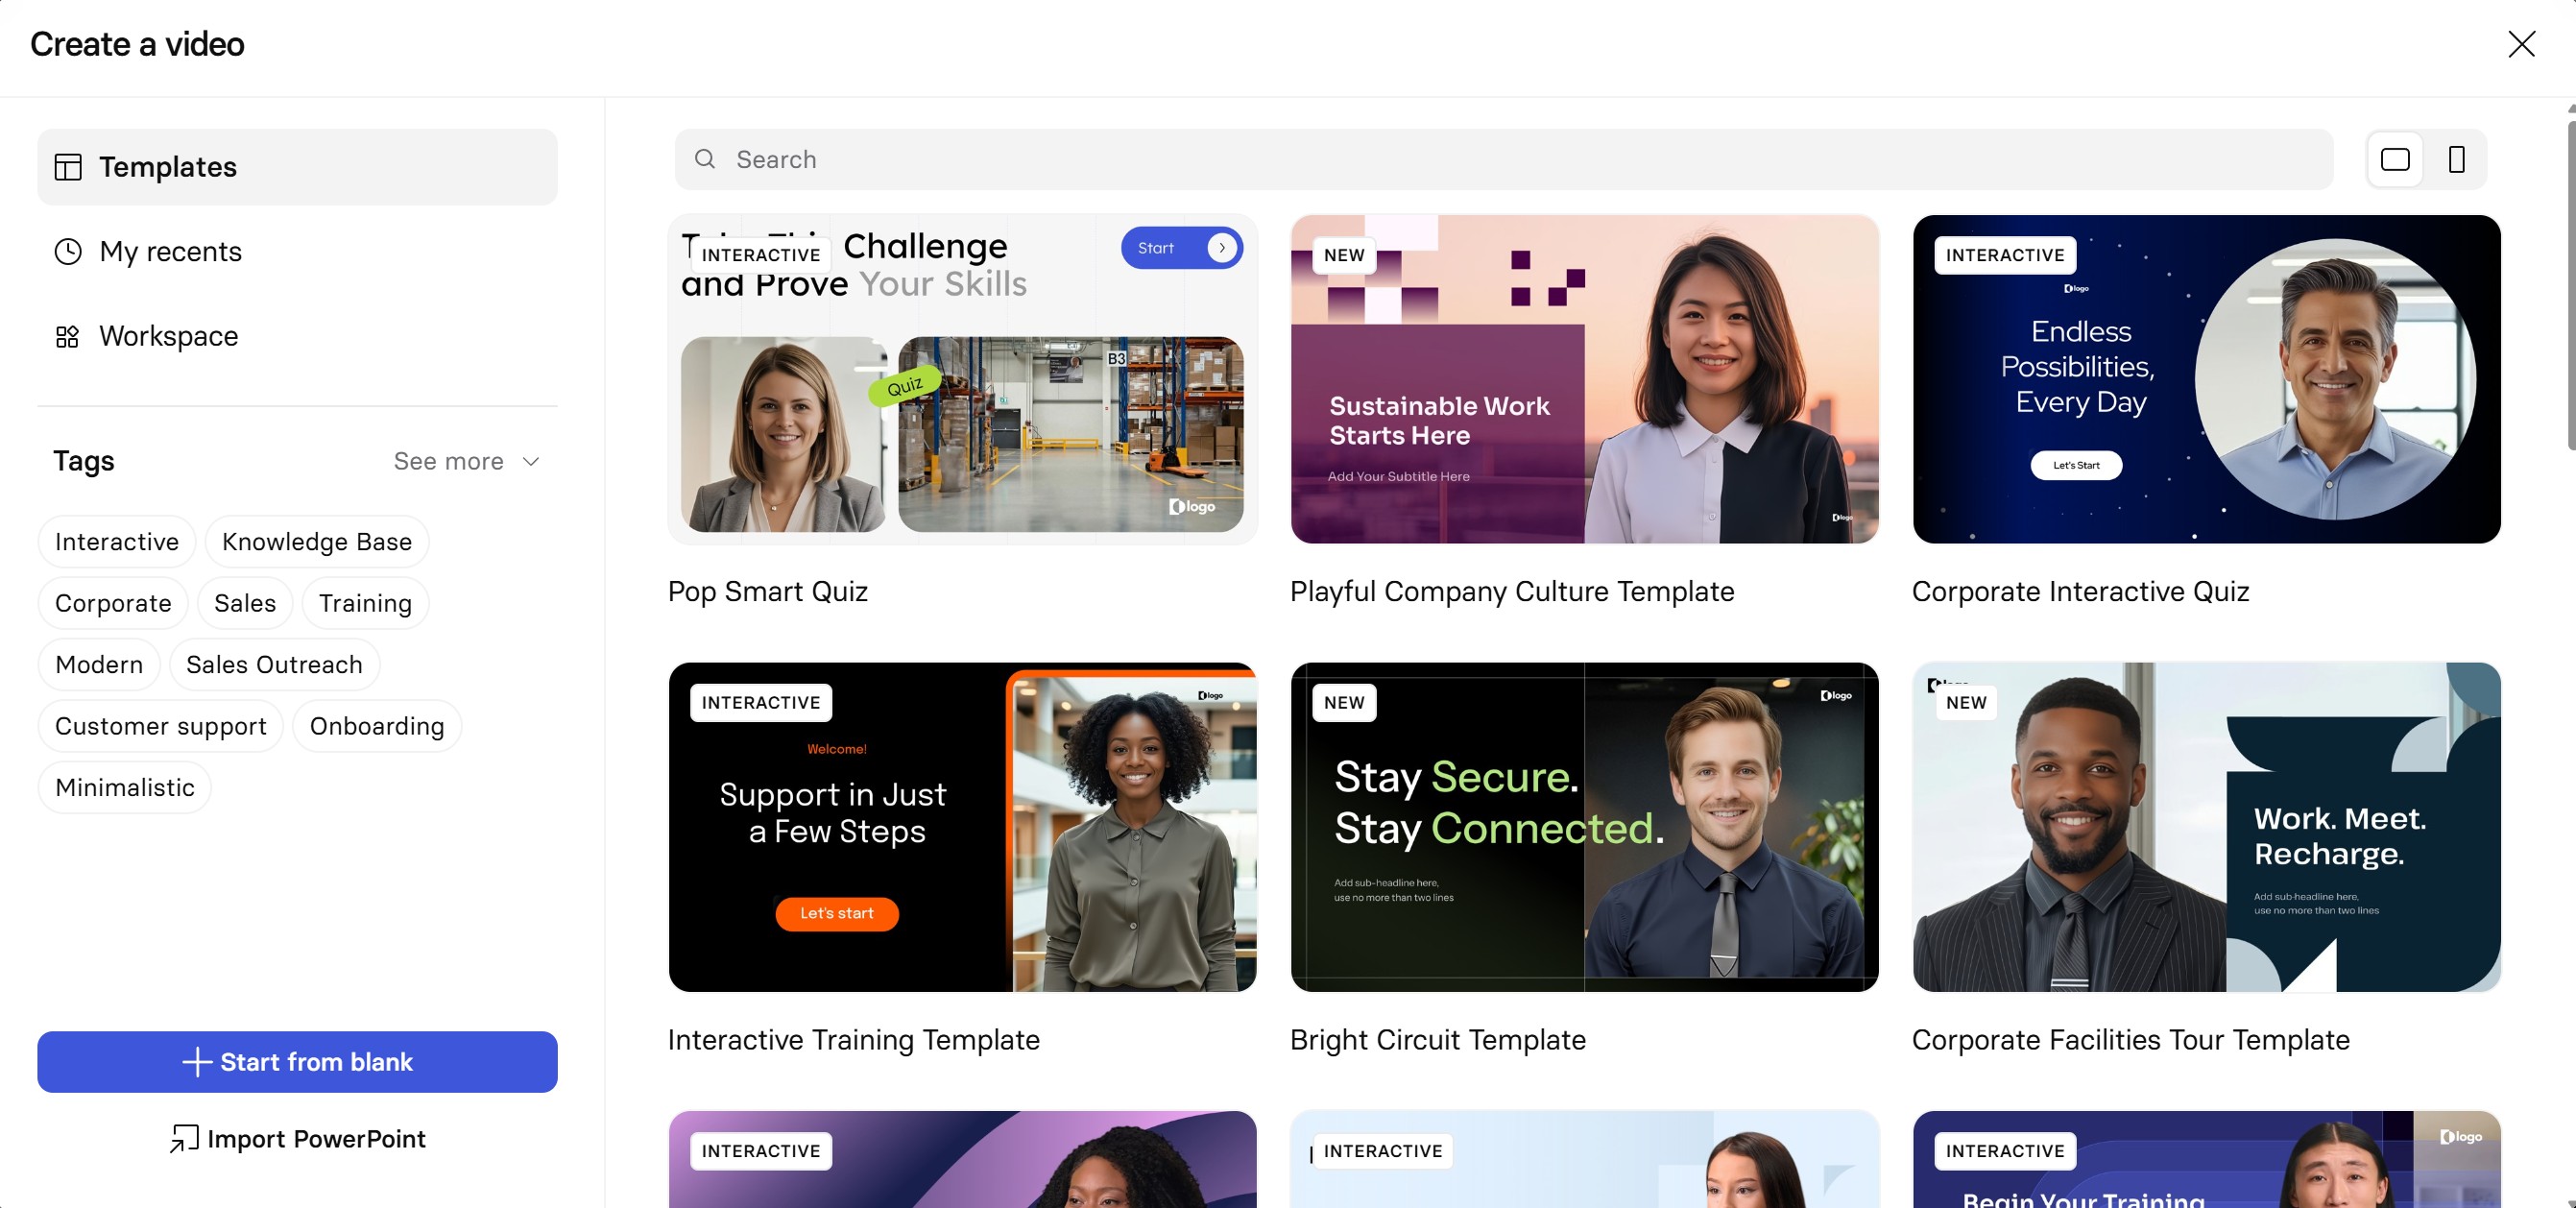Screen dimensions: 2576x1208
Task: Filter by Interactive tag
Action: click(117, 541)
